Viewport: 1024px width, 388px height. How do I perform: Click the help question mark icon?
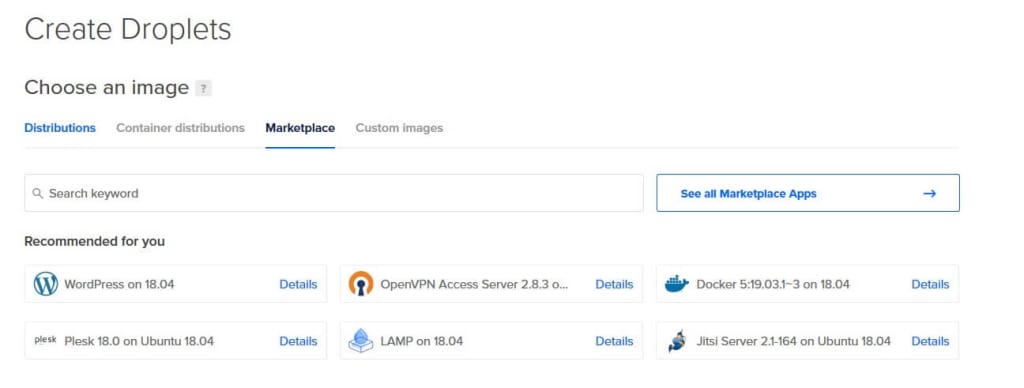click(204, 88)
